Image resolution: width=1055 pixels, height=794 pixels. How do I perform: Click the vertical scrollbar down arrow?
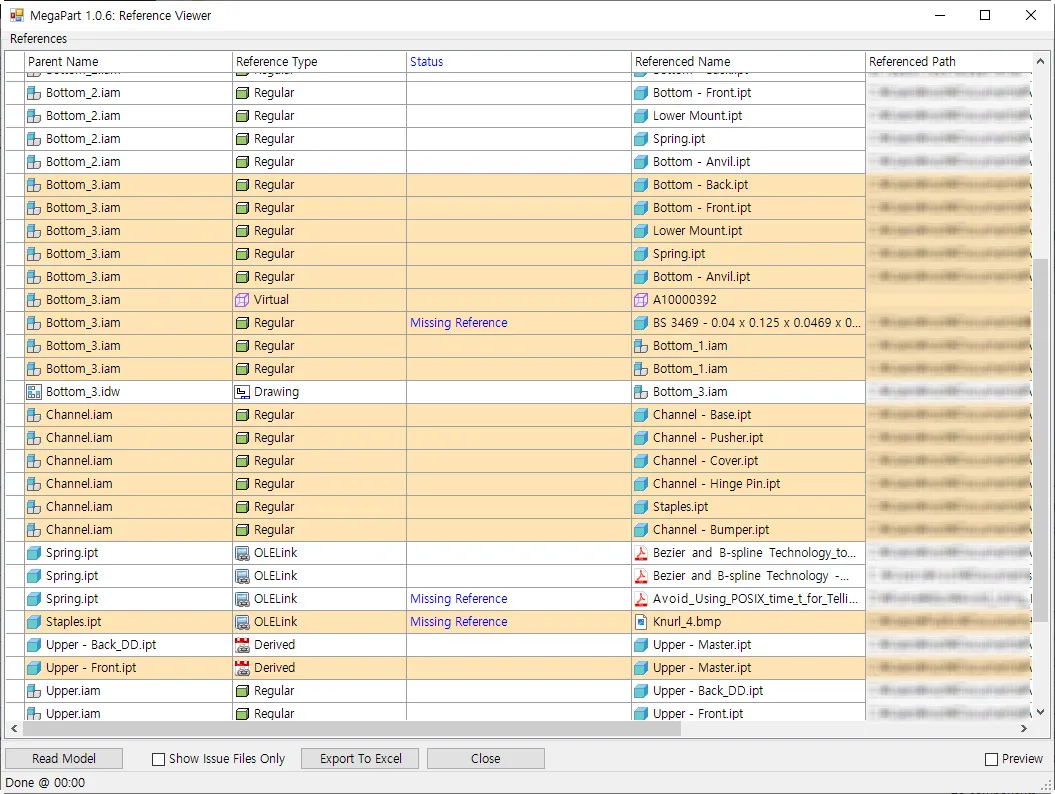(1040, 712)
